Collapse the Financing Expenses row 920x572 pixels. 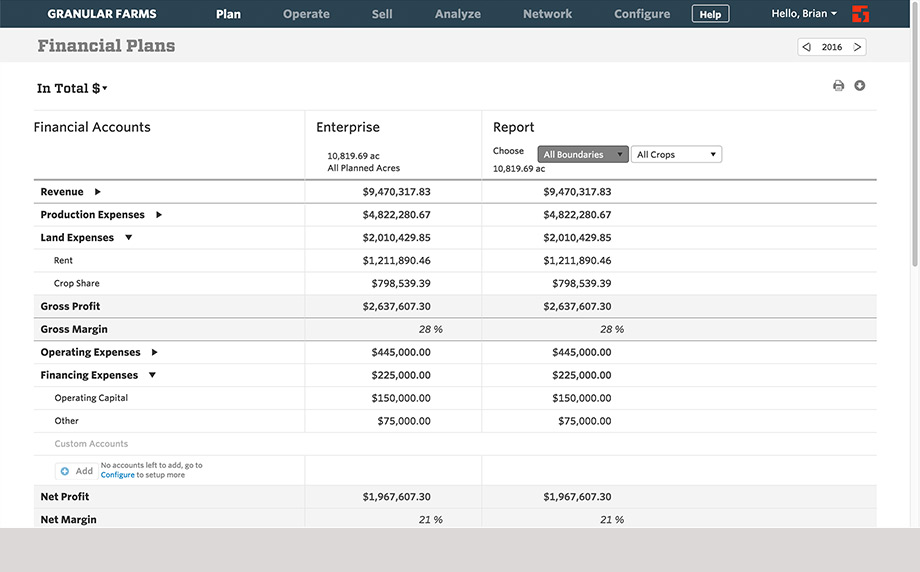pyautogui.click(x=152, y=375)
